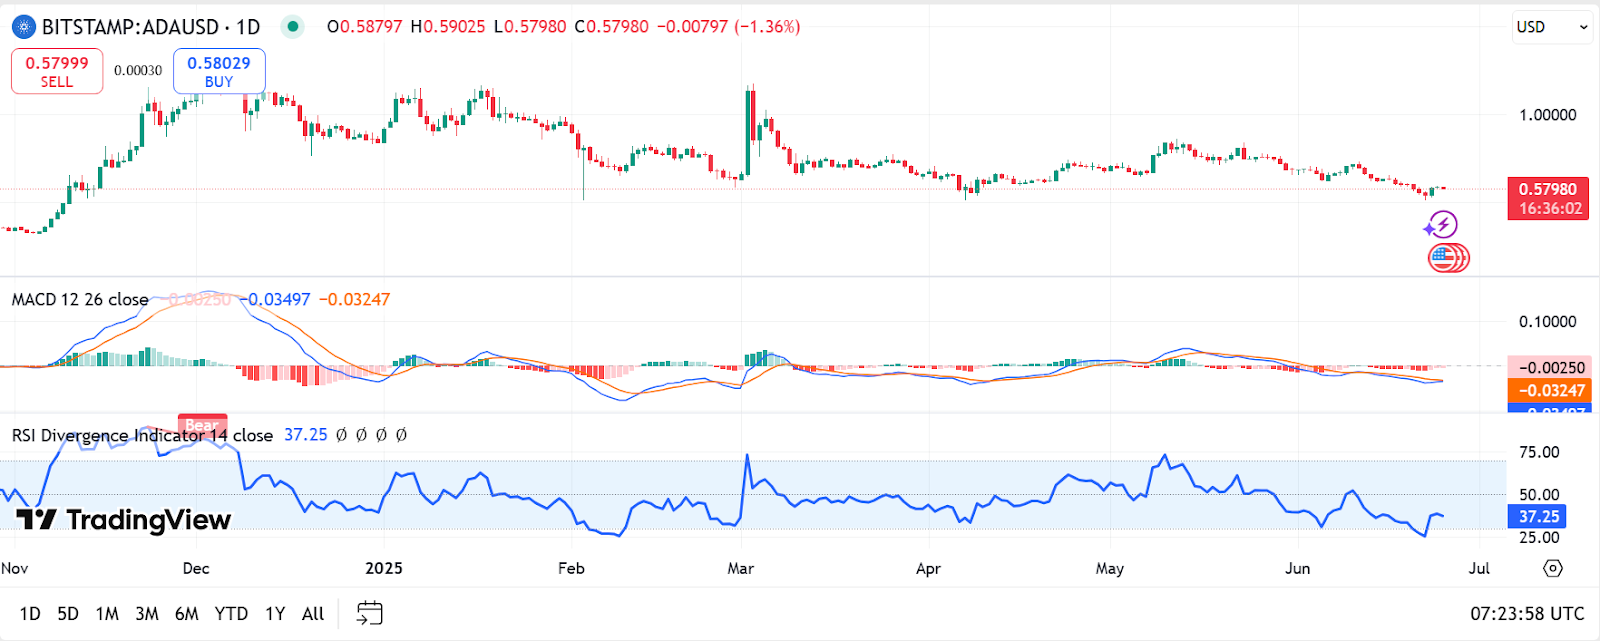Click the May label on time axis
This screenshot has width=1600, height=641.
[x=1110, y=568]
